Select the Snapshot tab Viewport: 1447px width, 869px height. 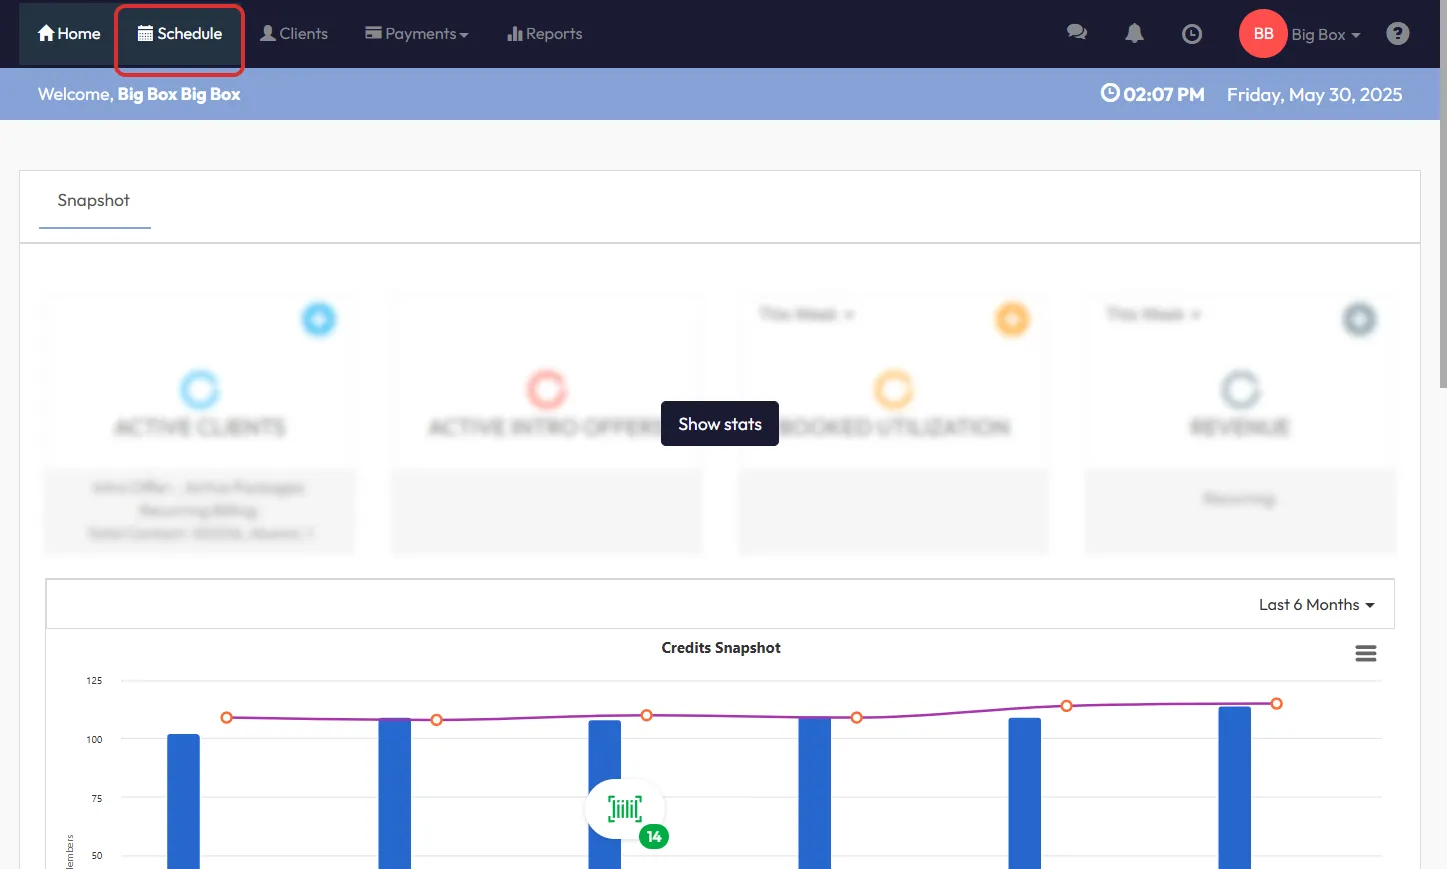coord(94,201)
